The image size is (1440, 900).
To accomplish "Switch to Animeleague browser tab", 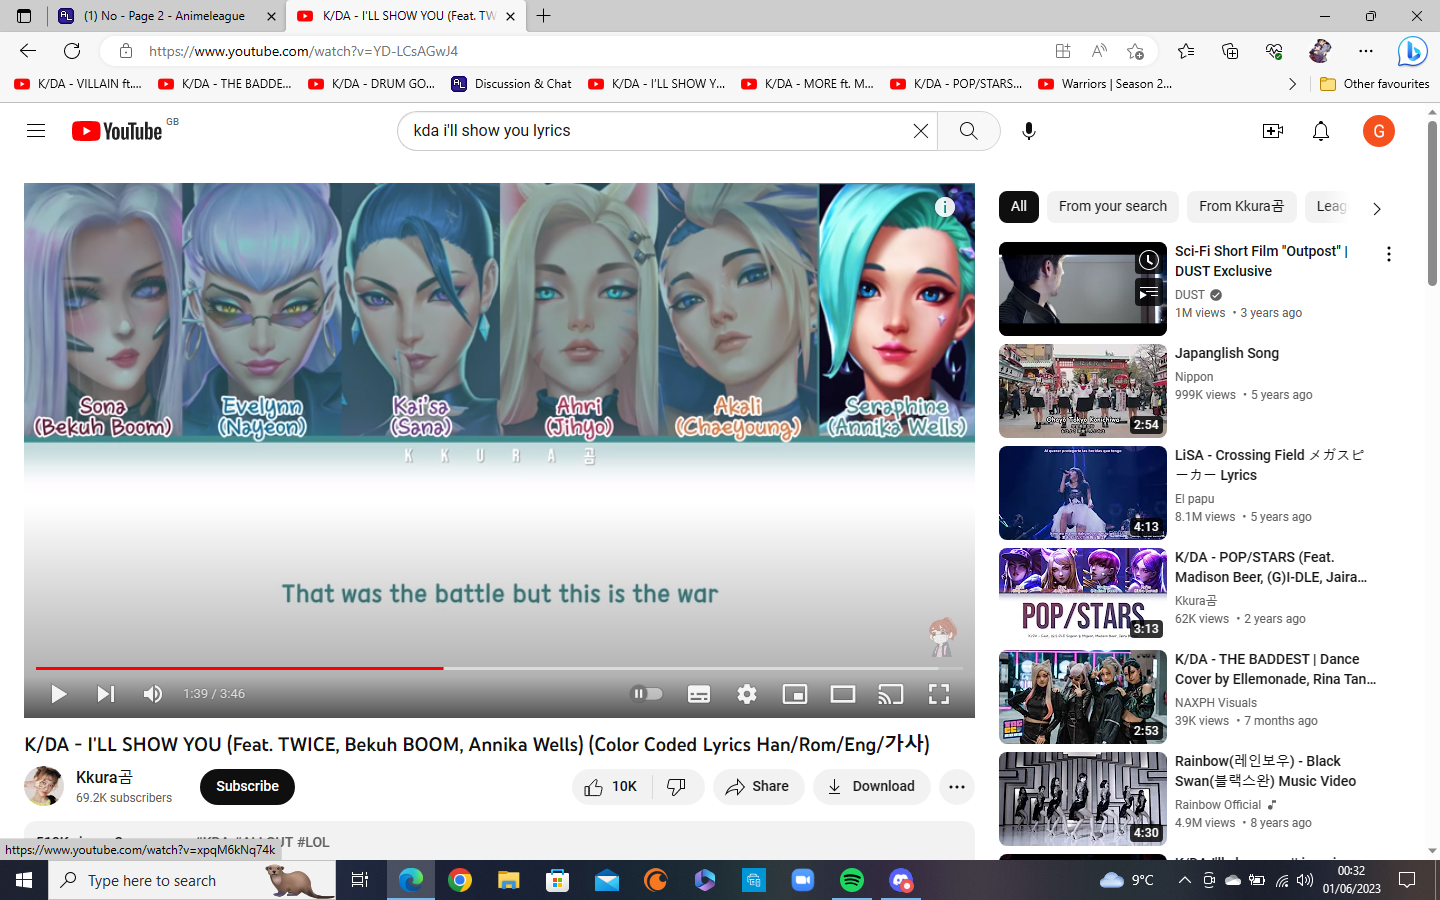I will click(165, 16).
